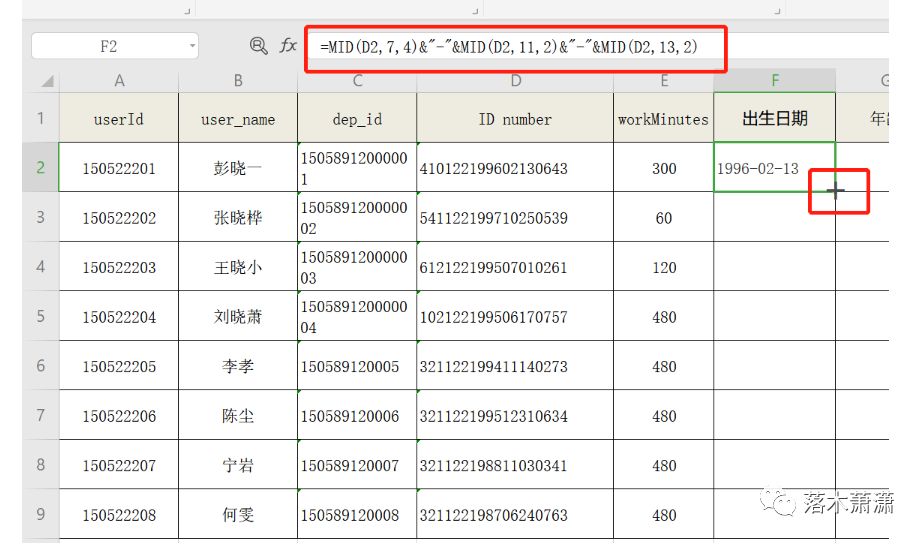Select ID number 410122199602130643
The width and height of the screenshot is (924, 543).
point(515,168)
